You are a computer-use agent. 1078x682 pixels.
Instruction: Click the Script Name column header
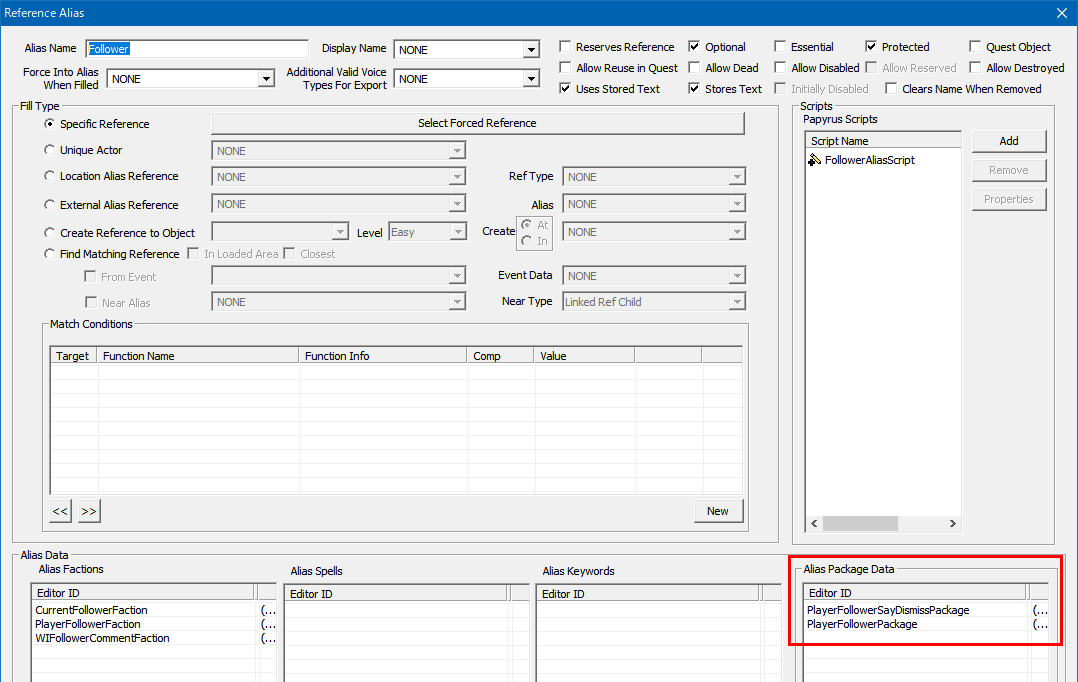coord(883,141)
